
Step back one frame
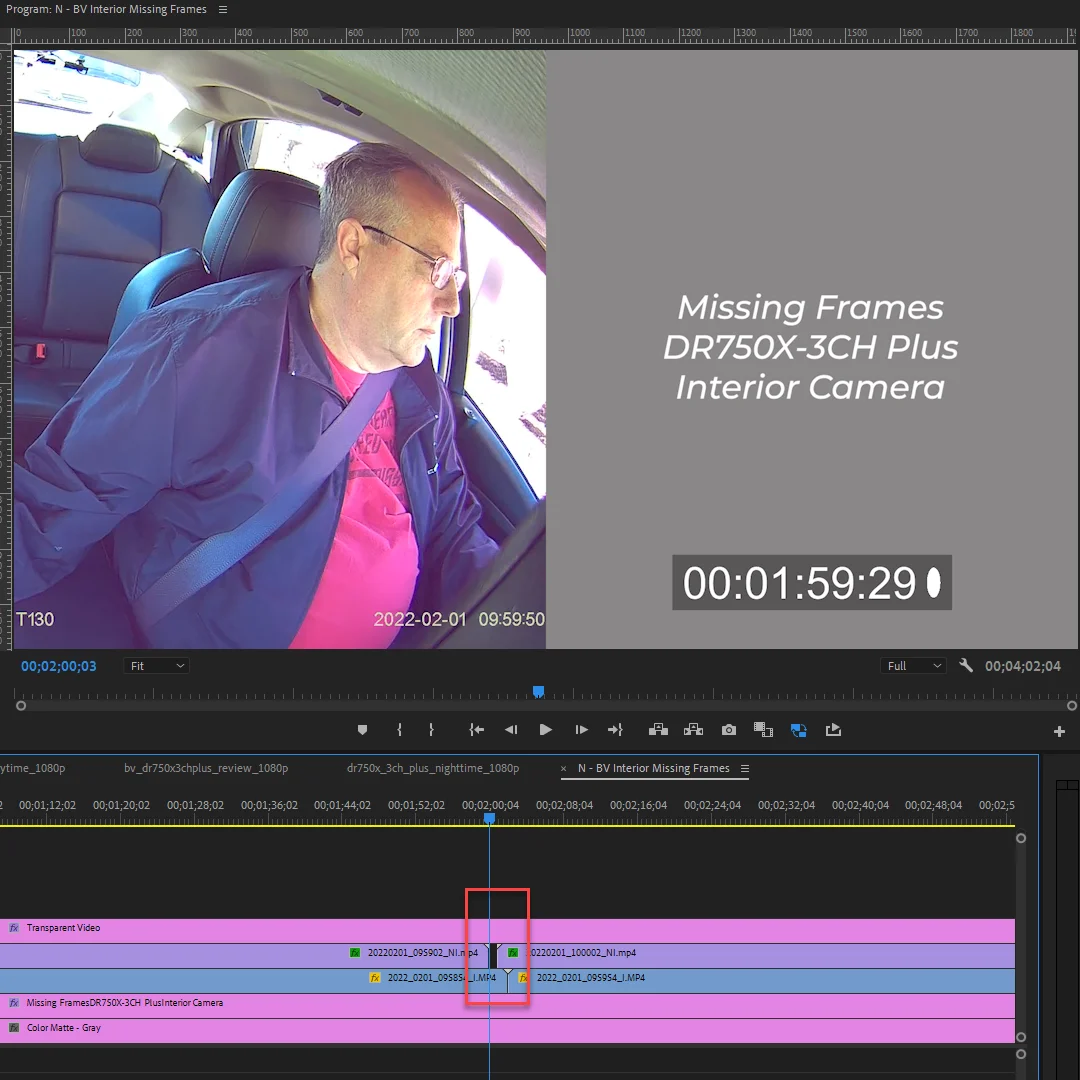[511, 730]
